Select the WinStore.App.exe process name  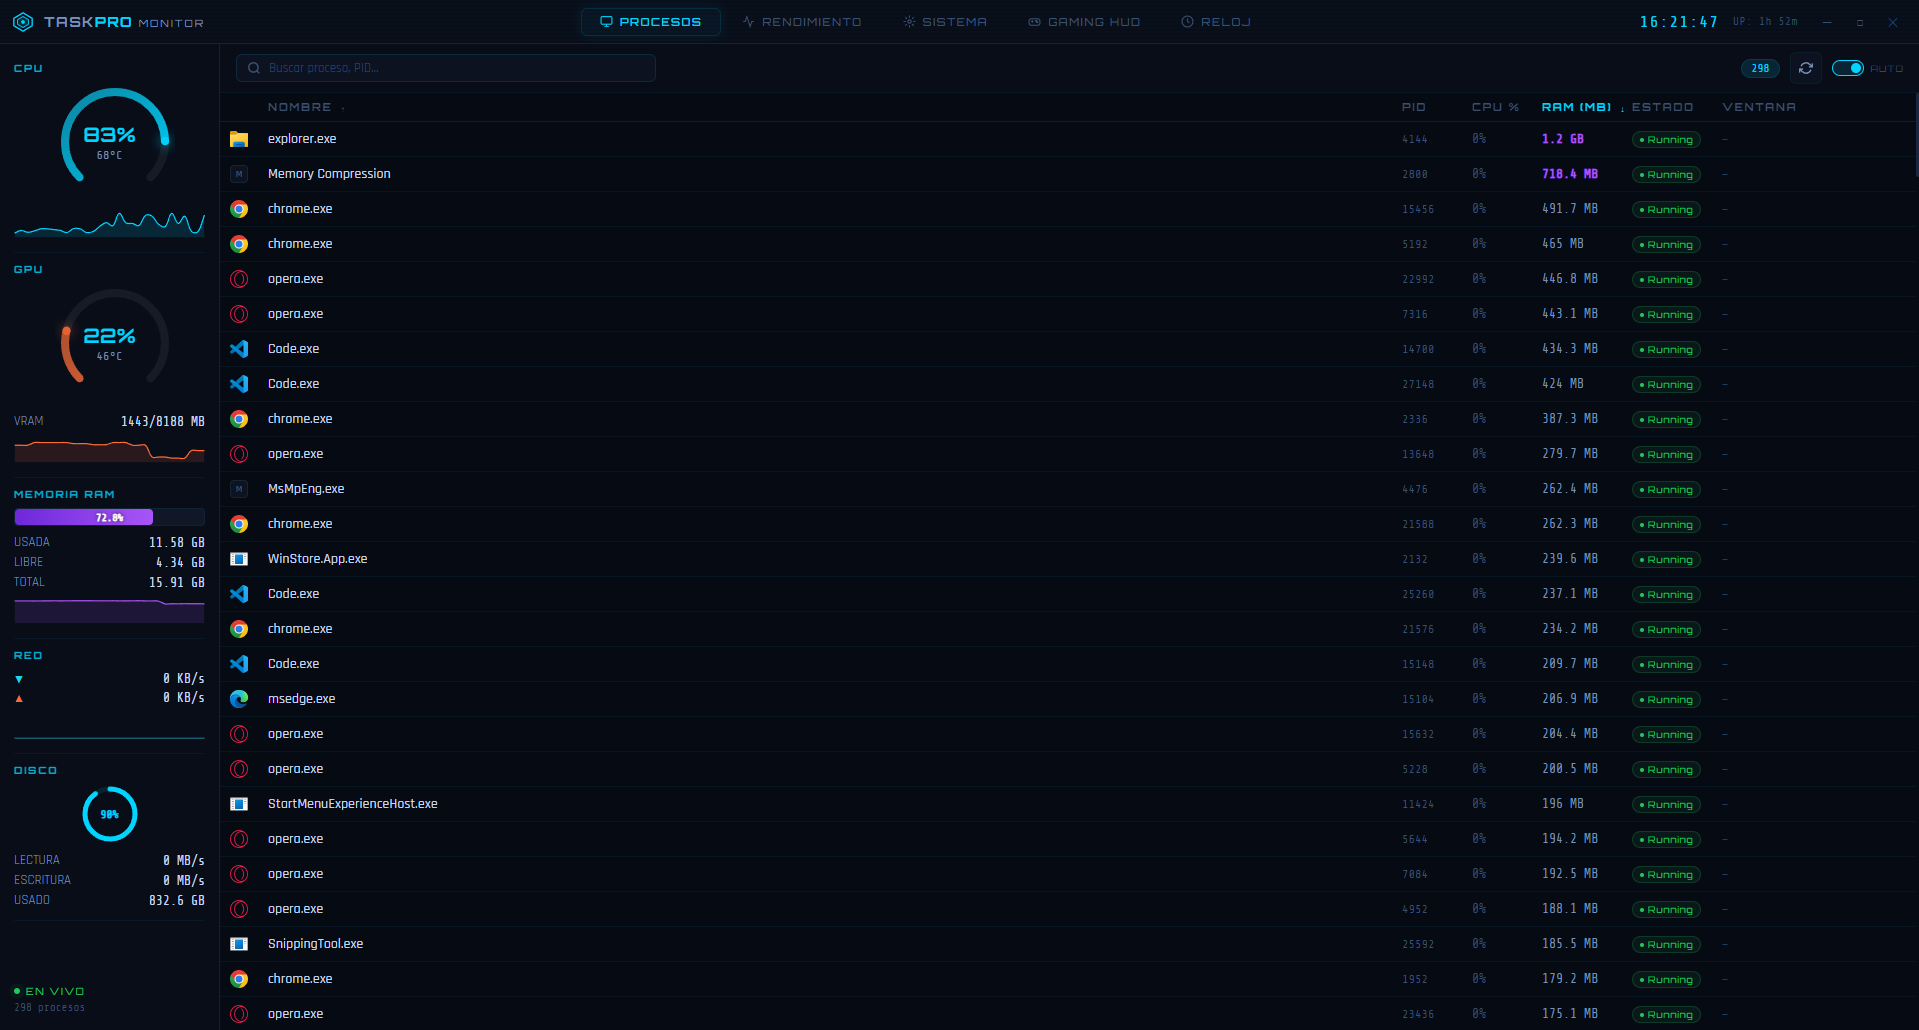tap(318, 559)
